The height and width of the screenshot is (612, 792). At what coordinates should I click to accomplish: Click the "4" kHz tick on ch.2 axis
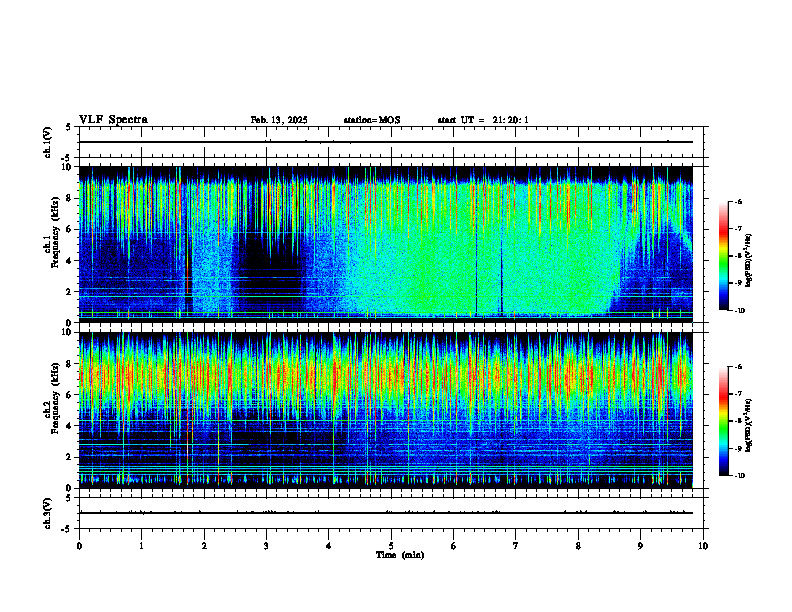click(69, 426)
